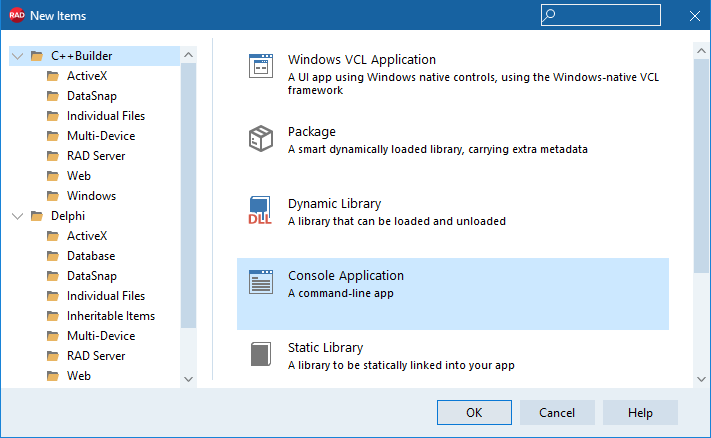This screenshot has height=438, width=711.
Task: Open the Database category
Action: 91,256
